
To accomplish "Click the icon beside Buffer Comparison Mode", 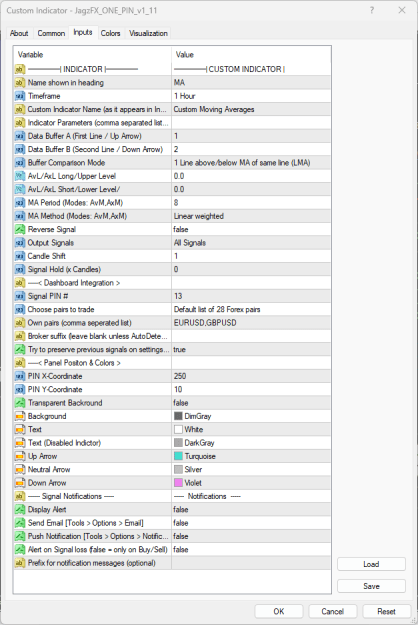I will 20,163.
